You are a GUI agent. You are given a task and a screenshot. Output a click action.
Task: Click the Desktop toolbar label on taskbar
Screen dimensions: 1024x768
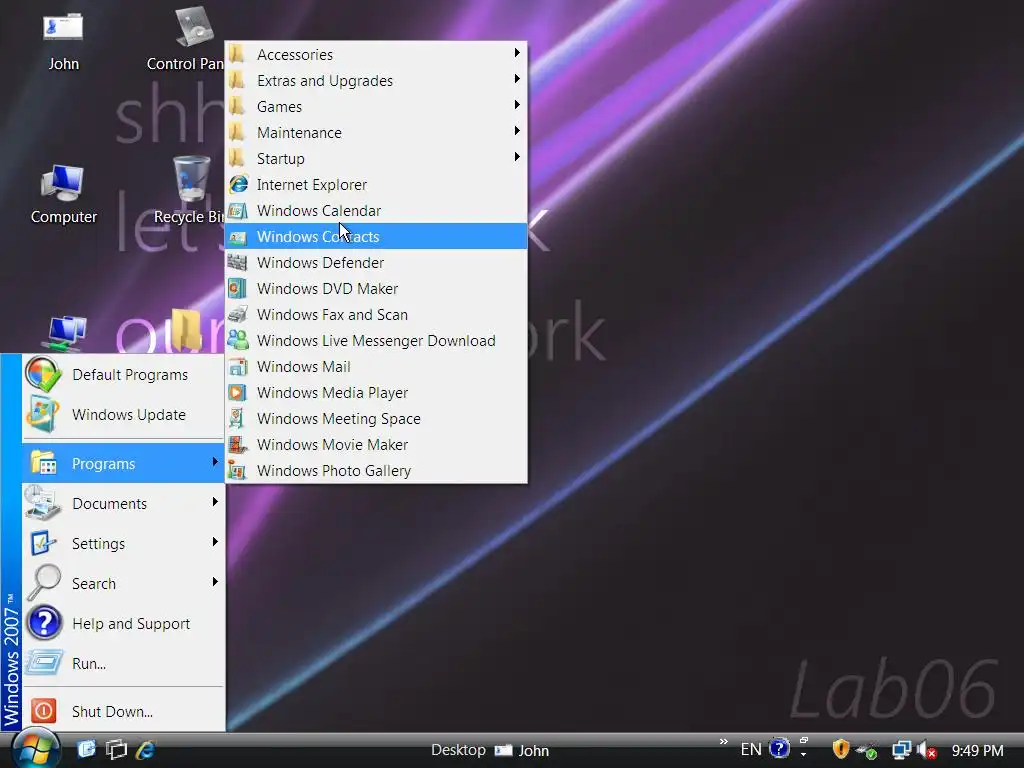click(458, 750)
